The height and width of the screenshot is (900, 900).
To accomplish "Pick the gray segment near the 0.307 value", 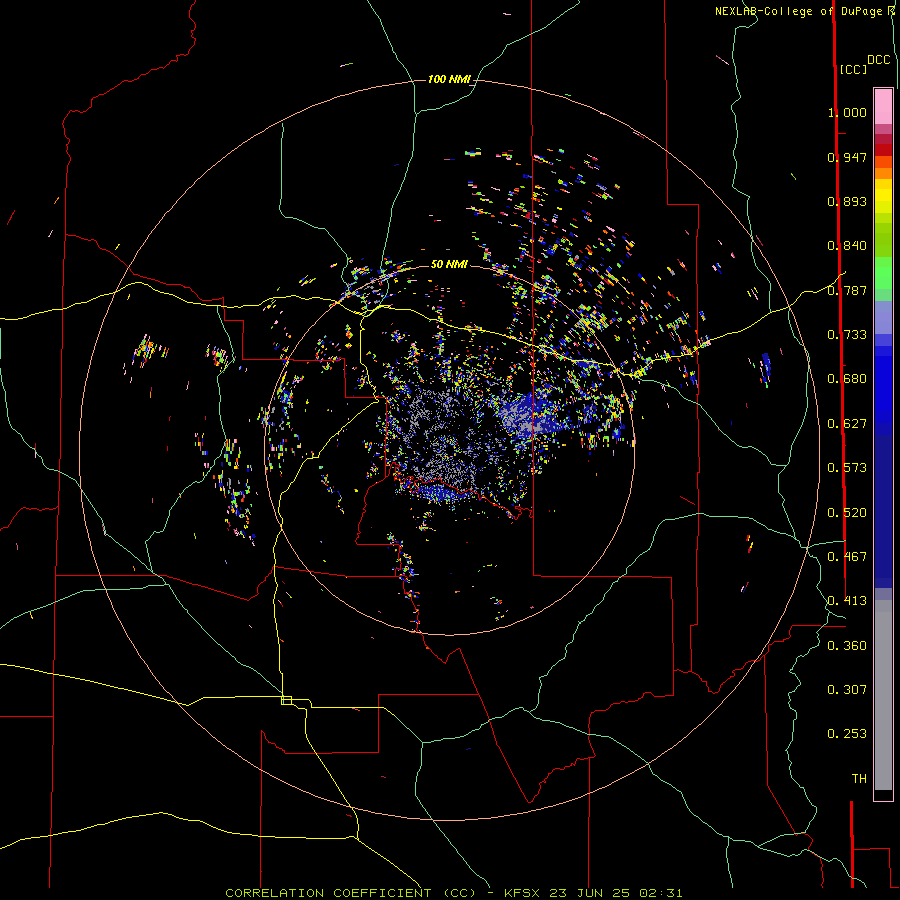I will [x=883, y=695].
